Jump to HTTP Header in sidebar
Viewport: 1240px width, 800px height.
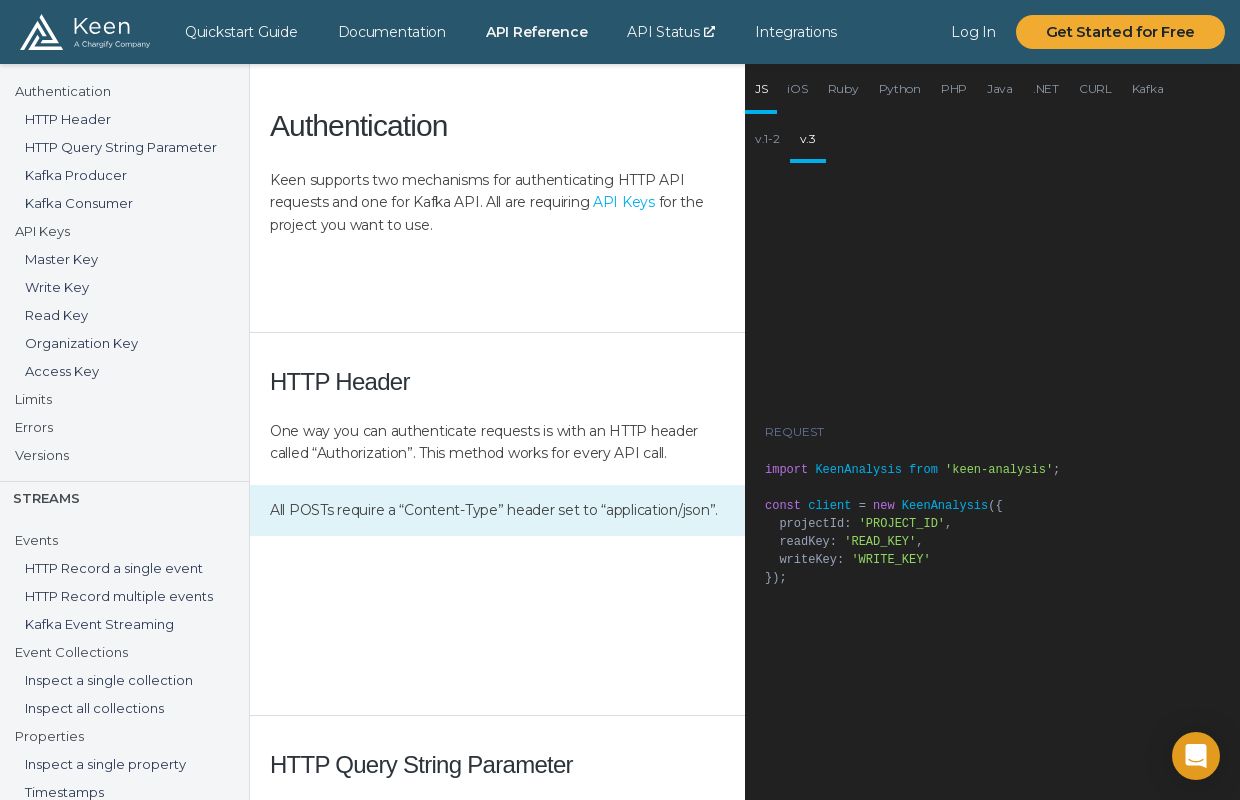coord(68,119)
